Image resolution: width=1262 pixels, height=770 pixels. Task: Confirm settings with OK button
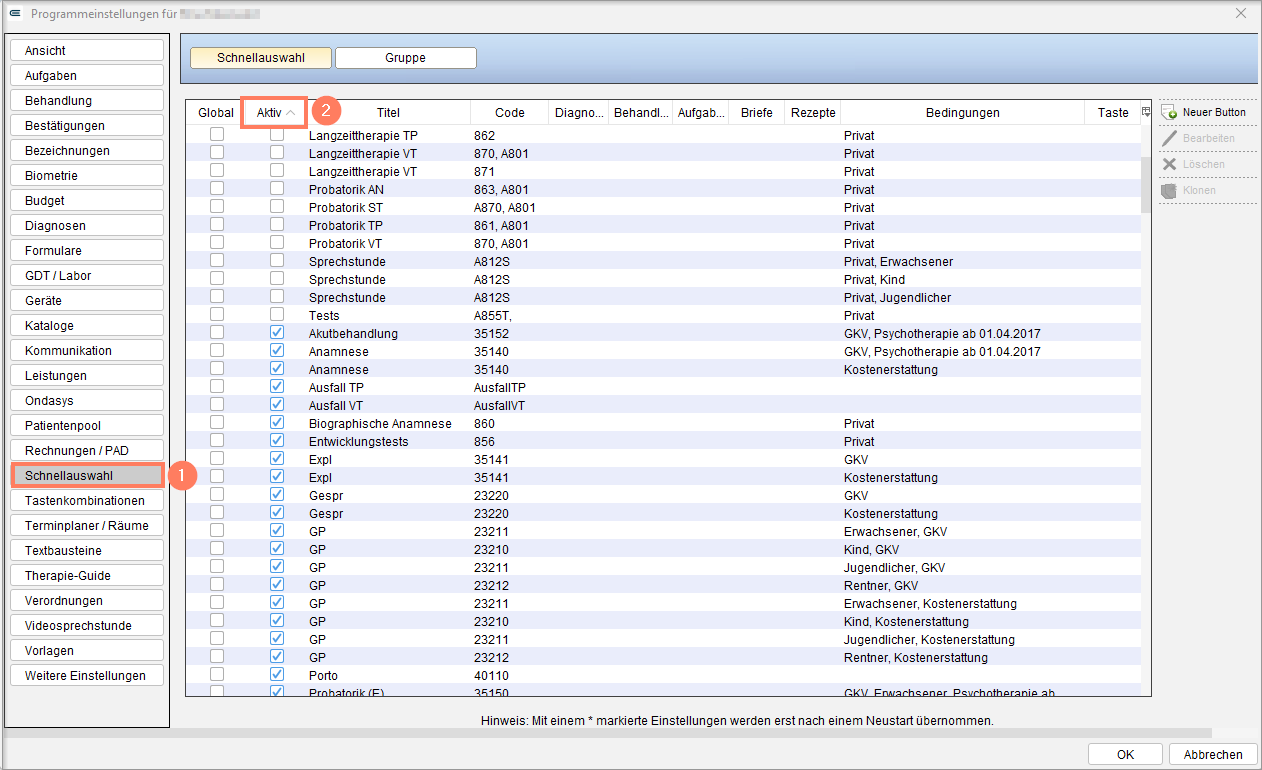pos(1126,755)
